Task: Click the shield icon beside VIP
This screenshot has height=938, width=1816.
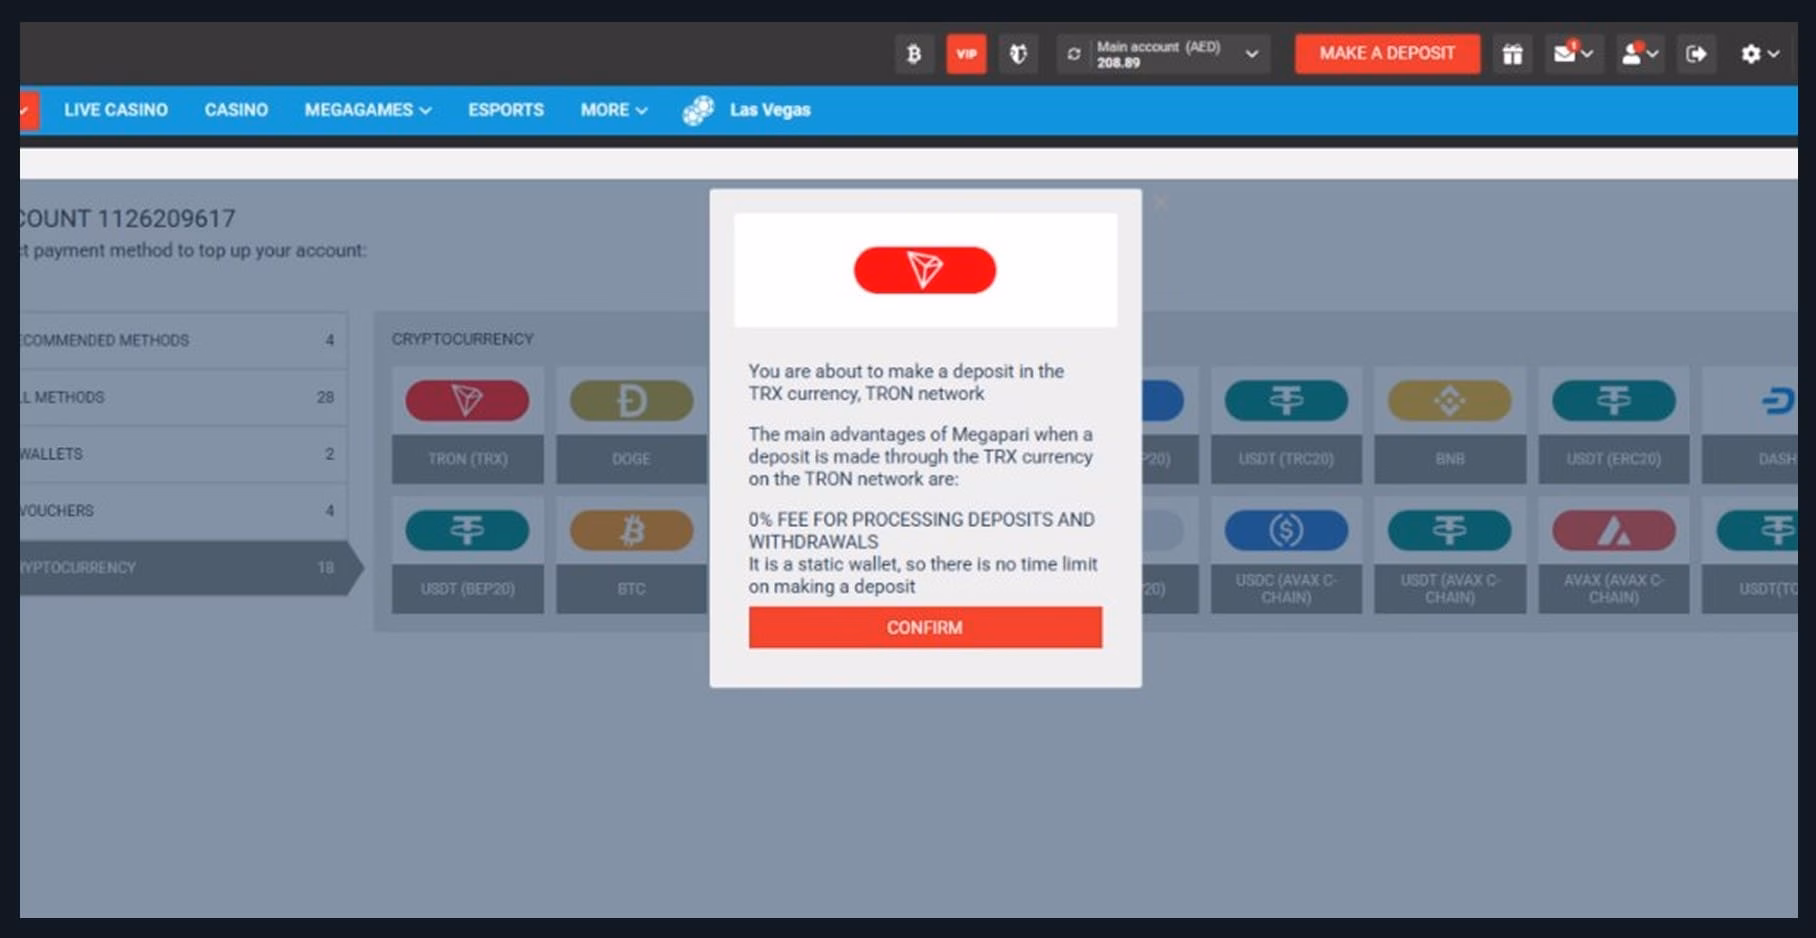Action: coord(1018,54)
